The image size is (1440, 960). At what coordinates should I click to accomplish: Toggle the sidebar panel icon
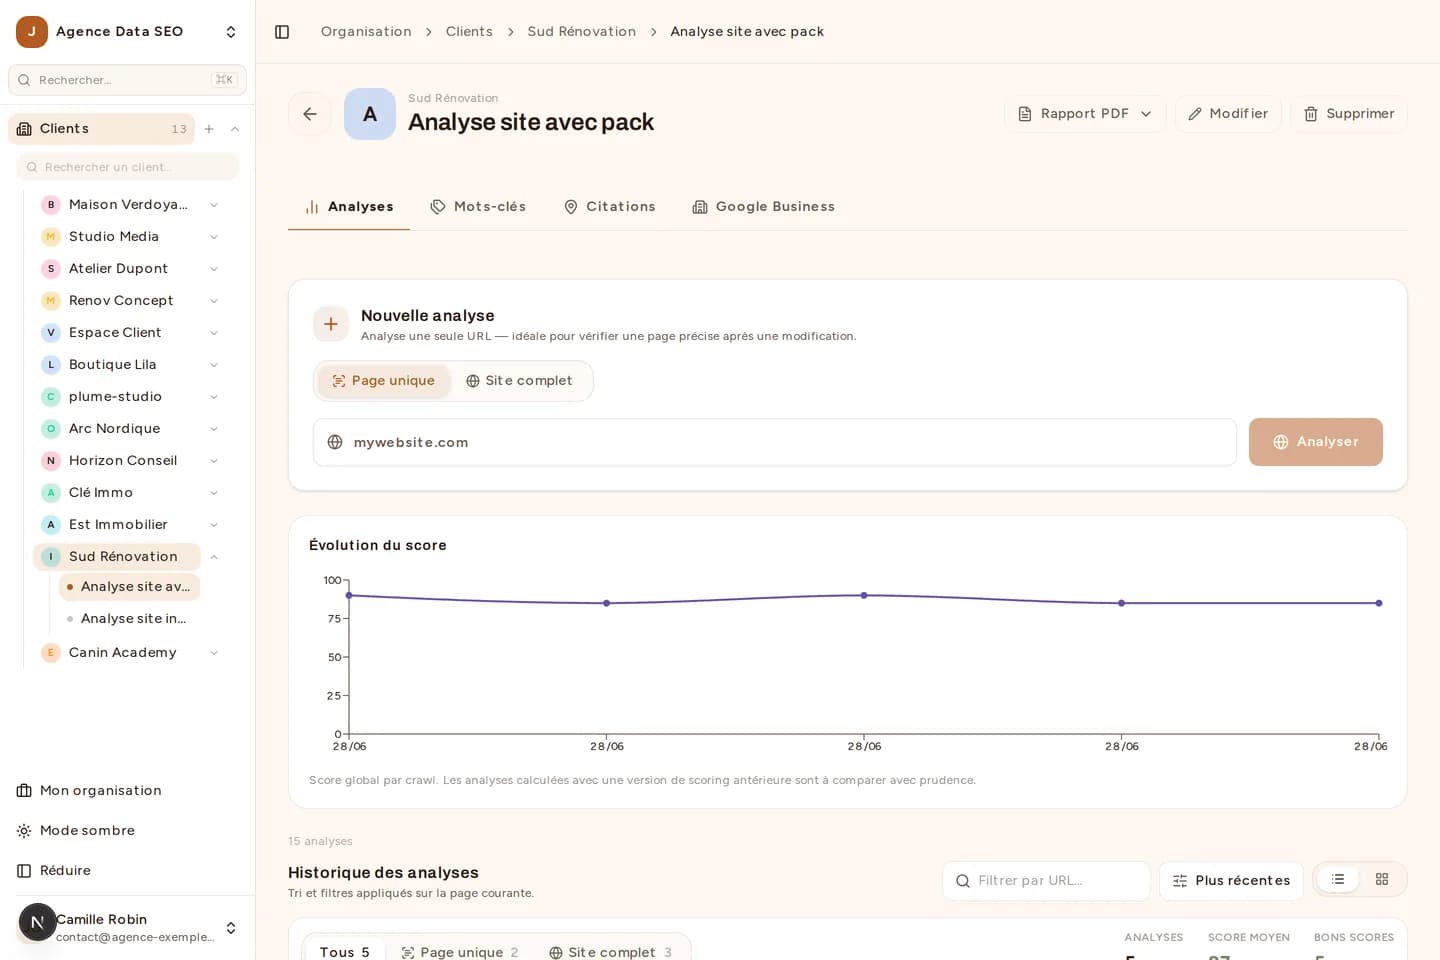[282, 32]
